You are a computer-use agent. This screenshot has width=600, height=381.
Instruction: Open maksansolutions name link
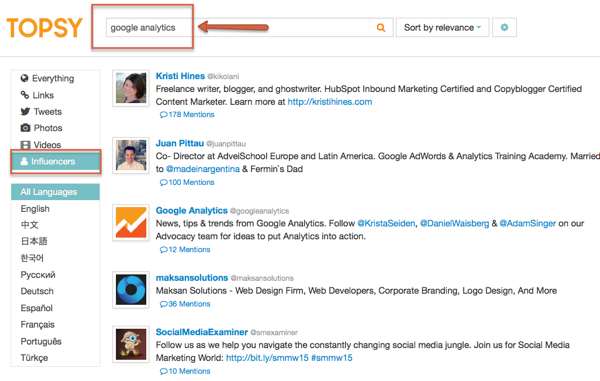[x=192, y=278]
